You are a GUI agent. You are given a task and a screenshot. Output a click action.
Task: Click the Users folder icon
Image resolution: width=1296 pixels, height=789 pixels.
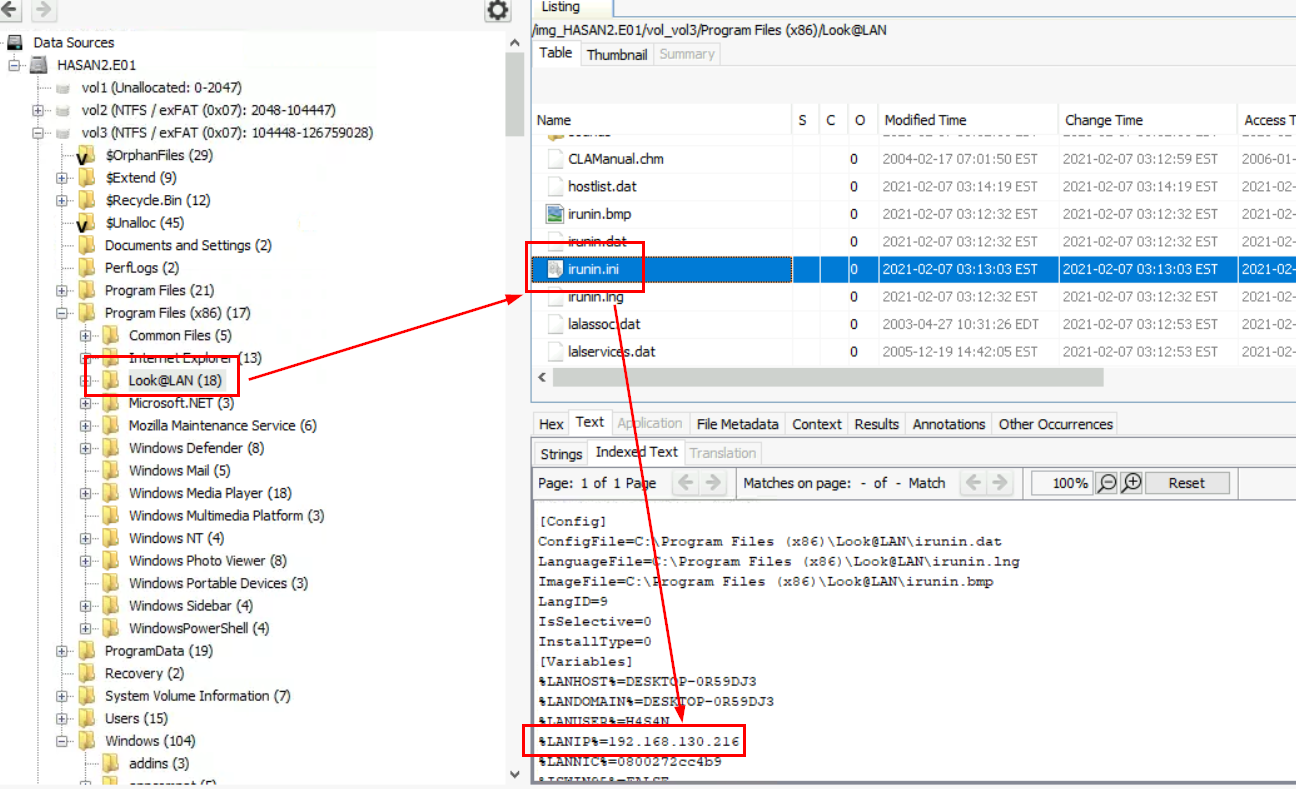tap(87, 718)
